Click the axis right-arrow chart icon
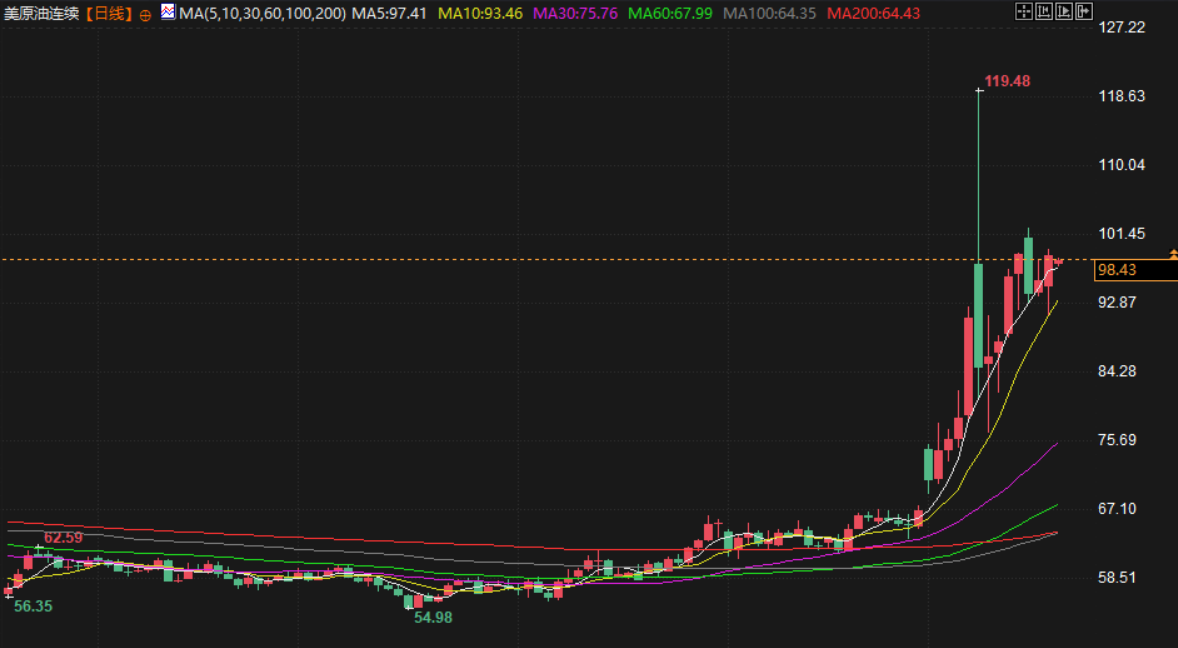1178x648 pixels. pos(1064,11)
